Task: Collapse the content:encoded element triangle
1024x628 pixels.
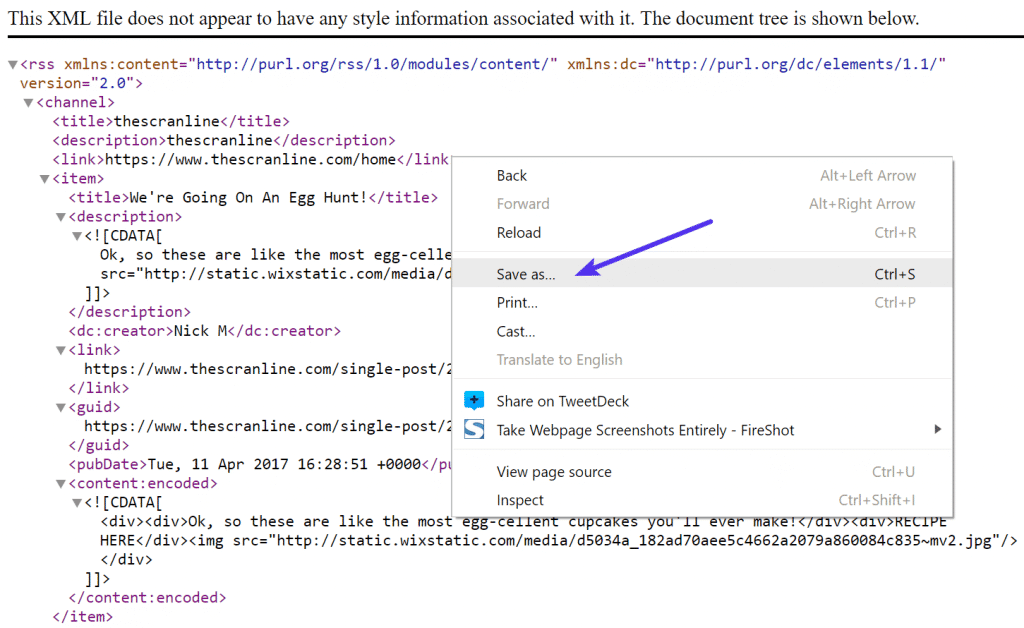Action: click(x=61, y=484)
